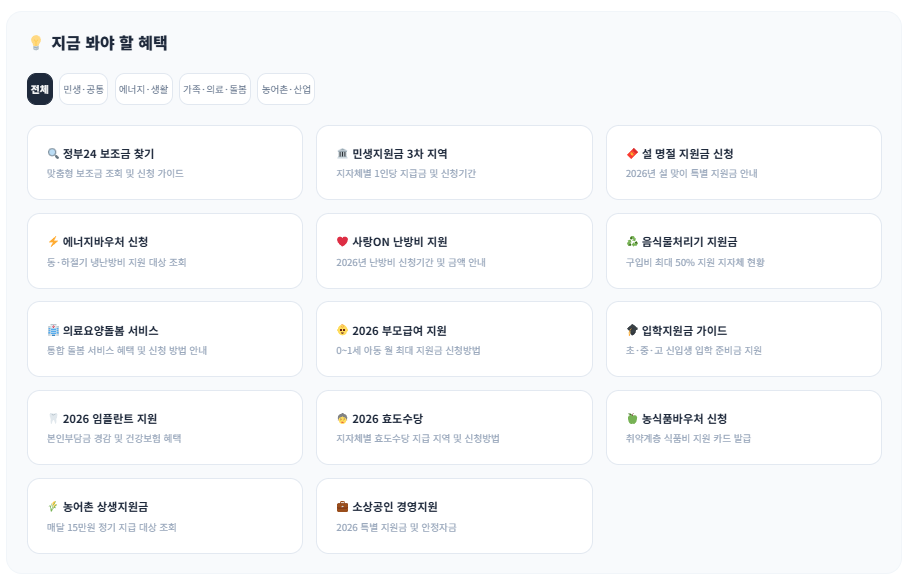Show the 가족·의료·돌봄 category
The image size is (914, 583).
[215, 89]
